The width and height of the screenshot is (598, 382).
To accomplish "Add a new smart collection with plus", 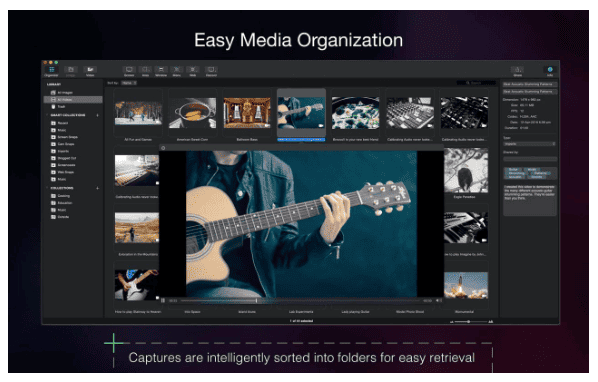I will (x=98, y=115).
